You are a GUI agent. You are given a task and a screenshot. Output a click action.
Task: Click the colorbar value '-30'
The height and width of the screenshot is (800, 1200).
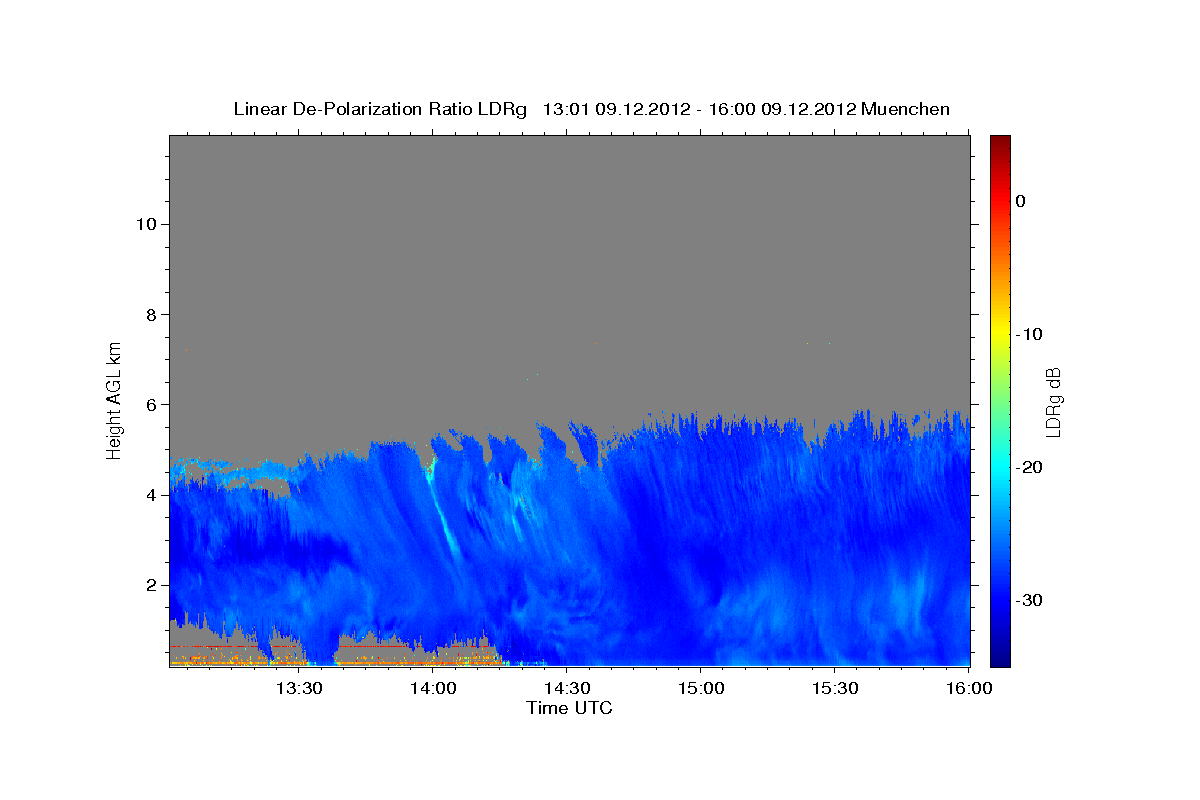(x=1030, y=600)
